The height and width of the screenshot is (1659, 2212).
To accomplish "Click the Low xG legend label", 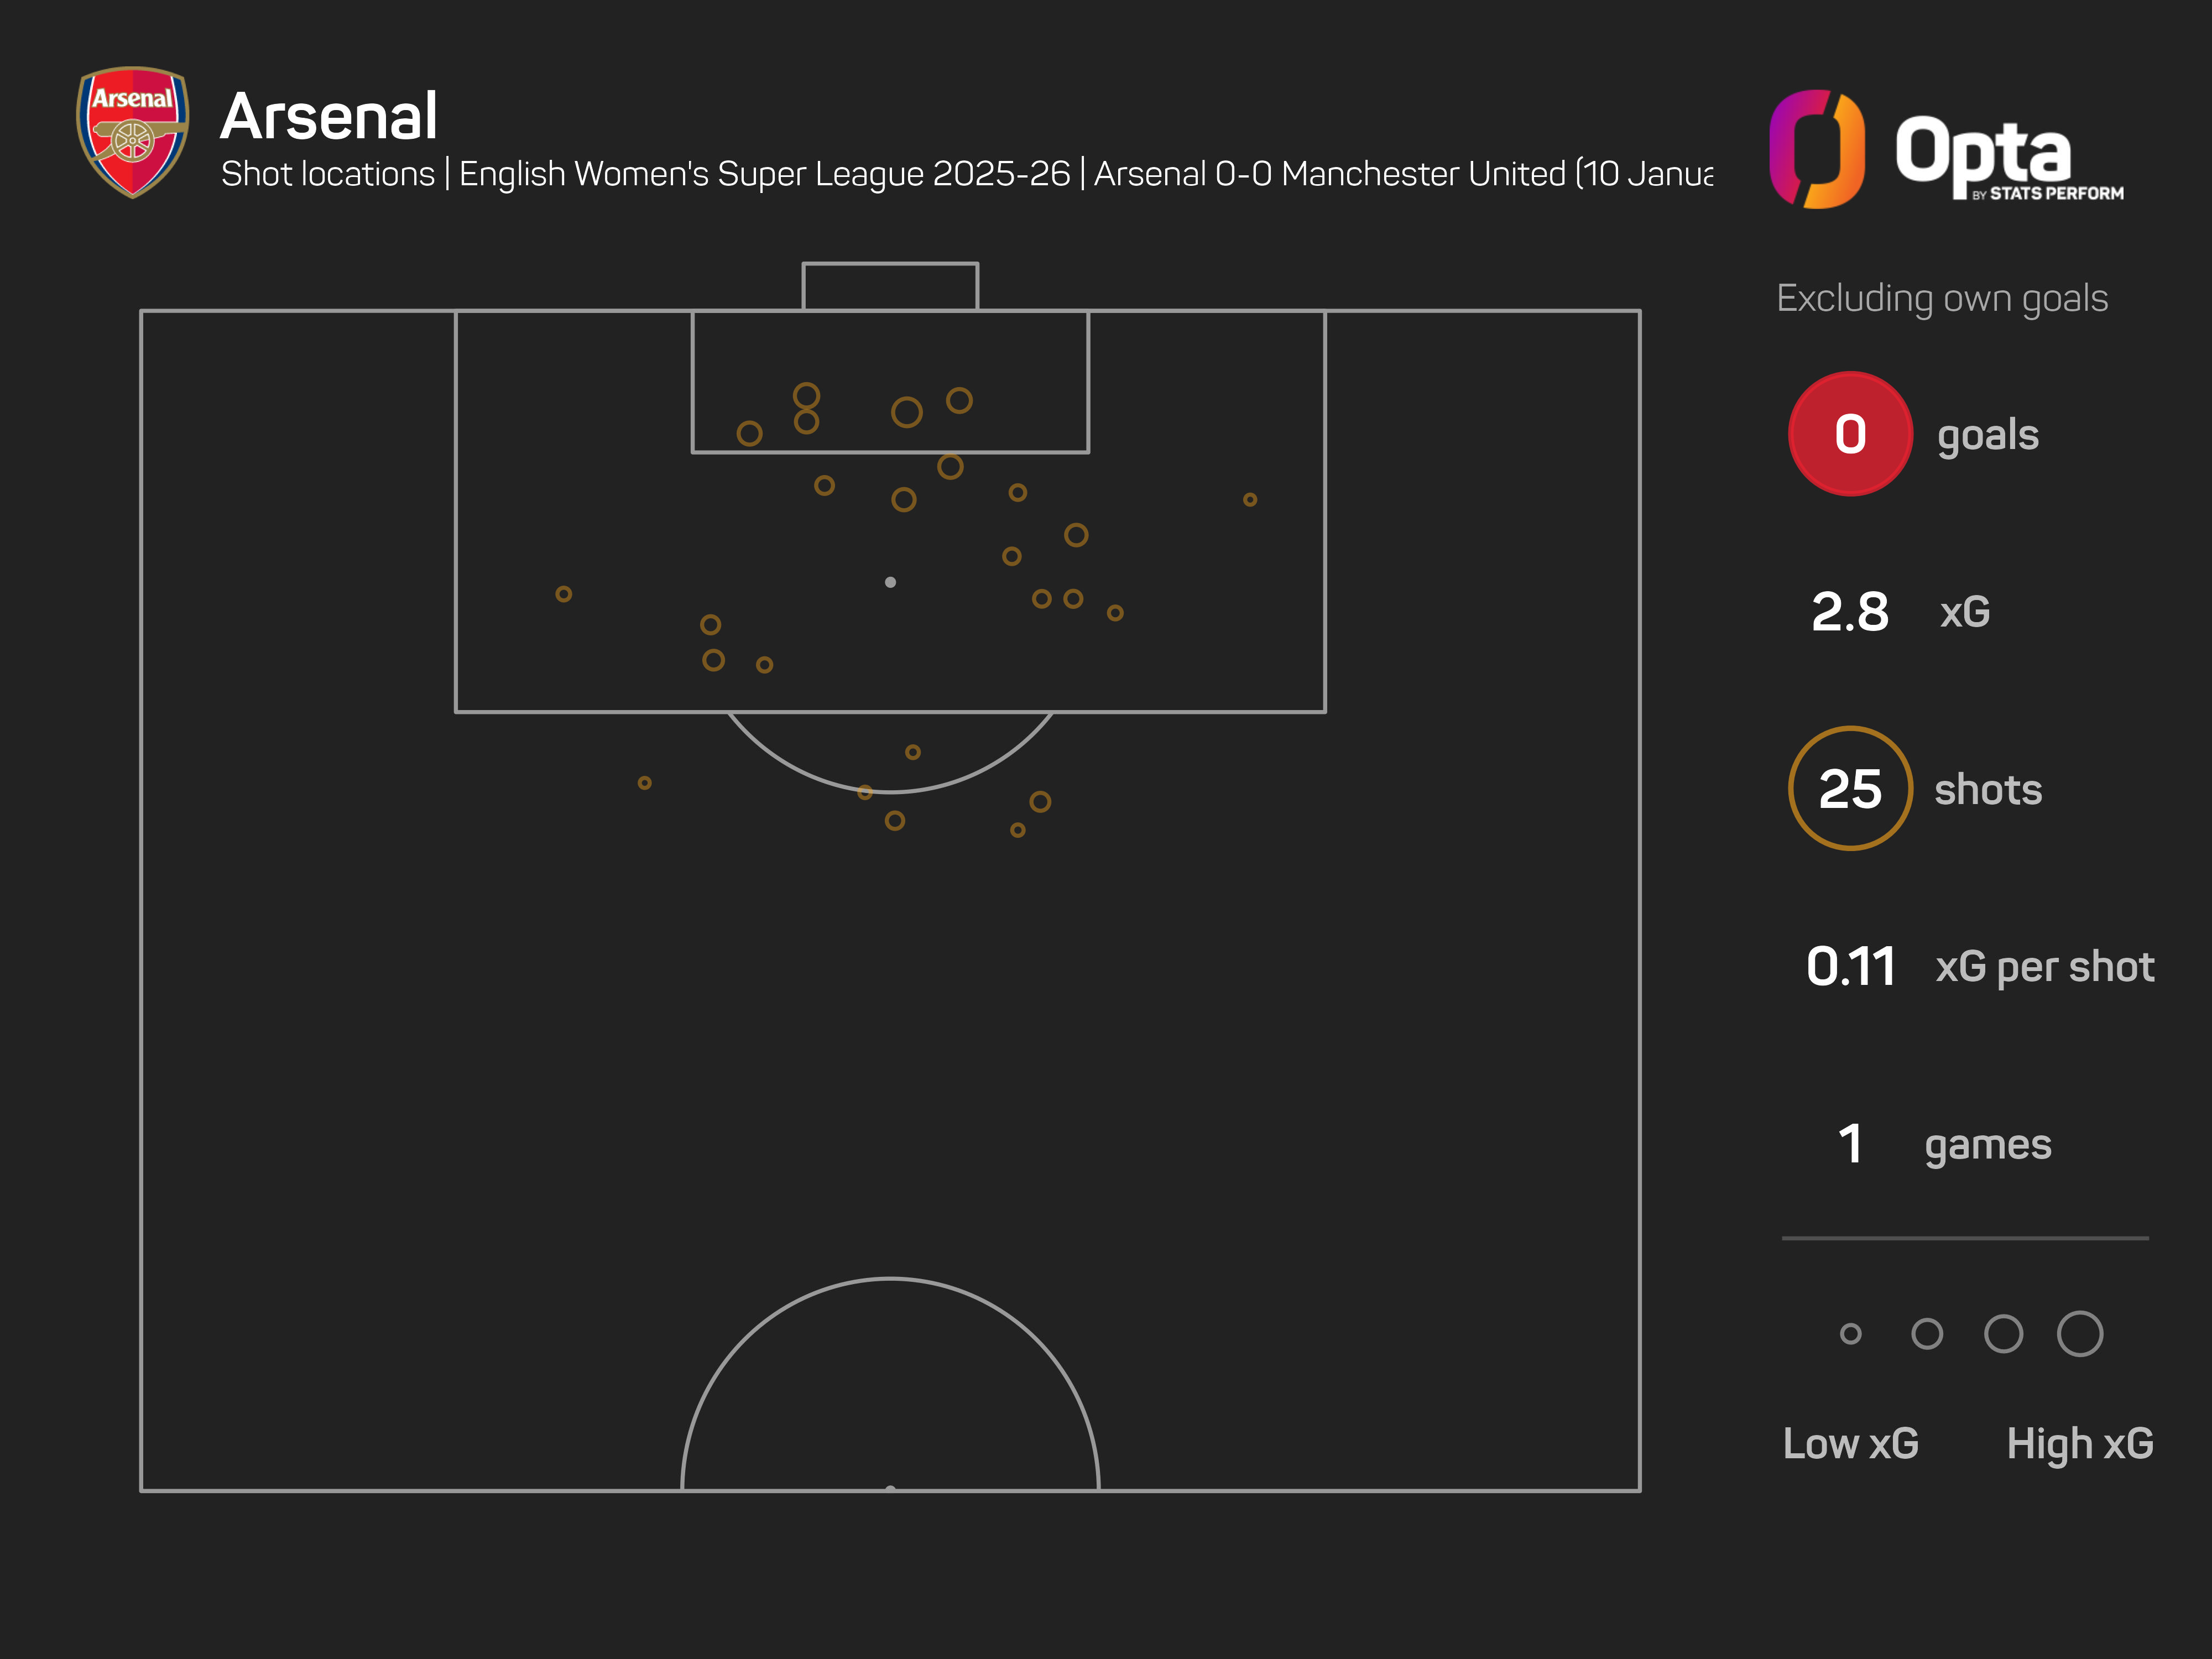I will (x=1850, y=1443).
